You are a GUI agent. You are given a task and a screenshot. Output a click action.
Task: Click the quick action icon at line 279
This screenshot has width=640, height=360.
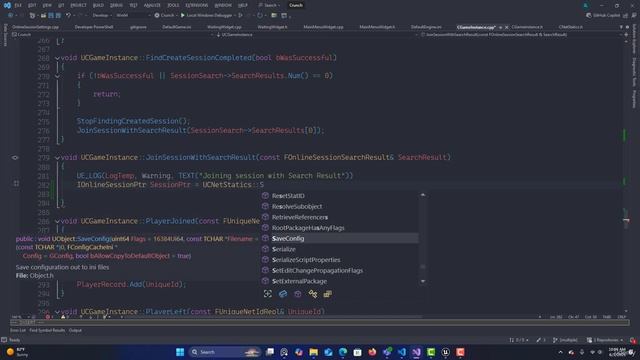[15, 158]
